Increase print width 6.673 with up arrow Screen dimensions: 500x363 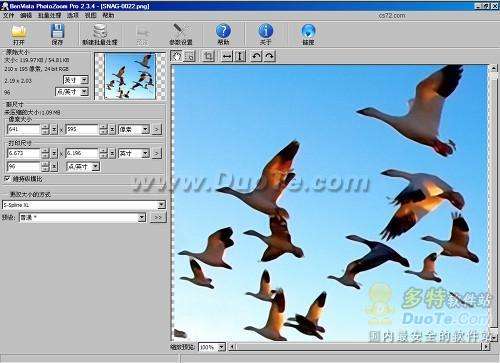point(45,151)
